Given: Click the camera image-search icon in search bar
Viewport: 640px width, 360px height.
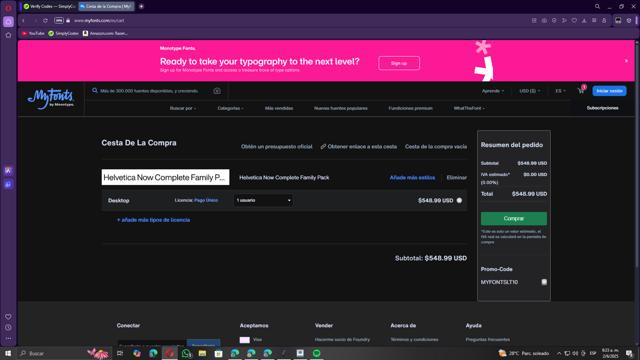Looking at the screenshot, I should [217, 91].
